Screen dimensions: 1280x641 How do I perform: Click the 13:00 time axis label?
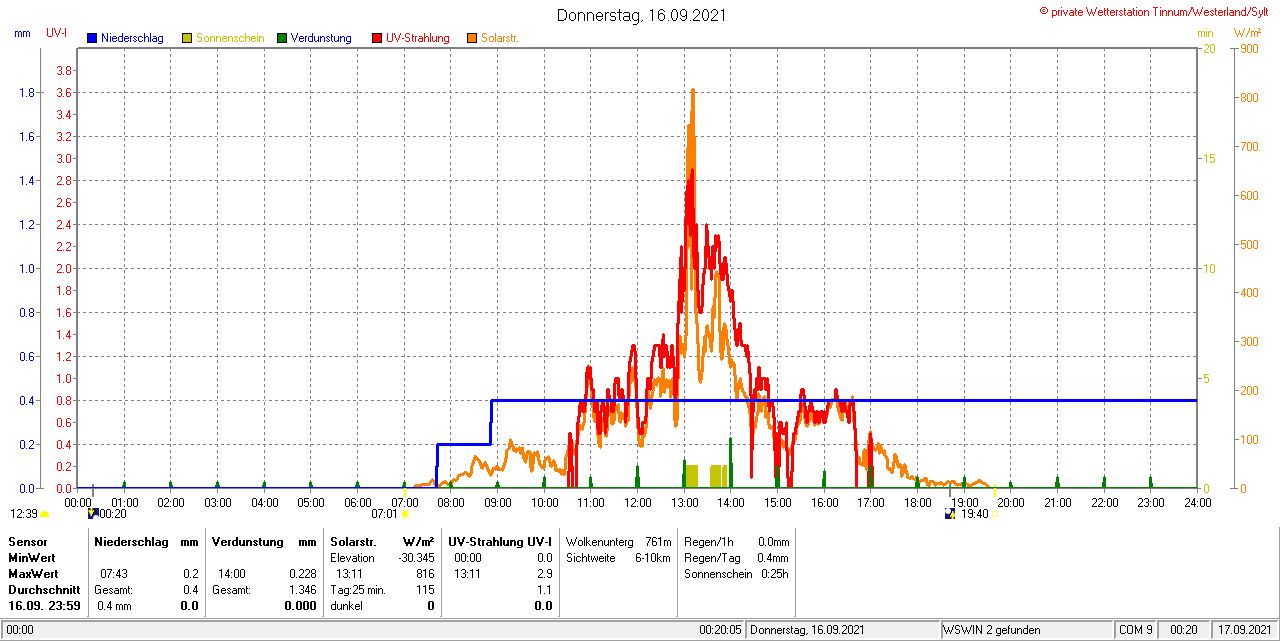pyautogui.click(x=684, y=502)
